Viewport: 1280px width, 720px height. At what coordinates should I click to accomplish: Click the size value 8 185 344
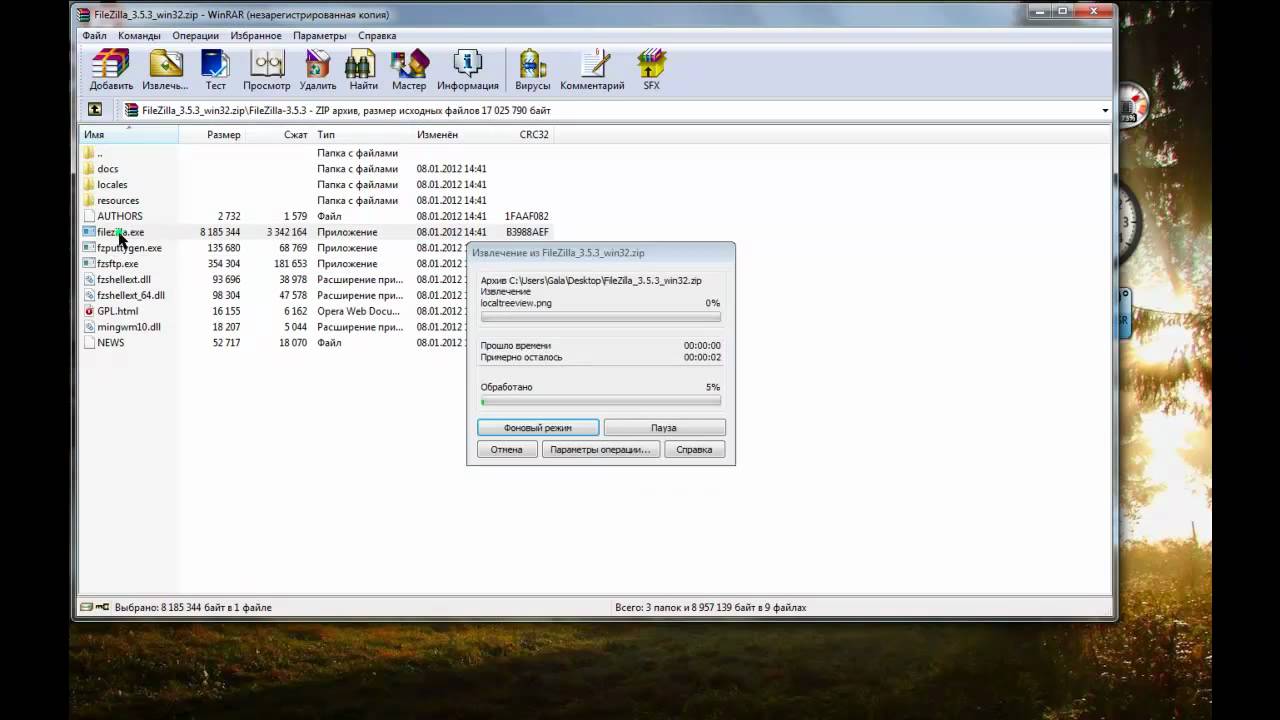220,232
